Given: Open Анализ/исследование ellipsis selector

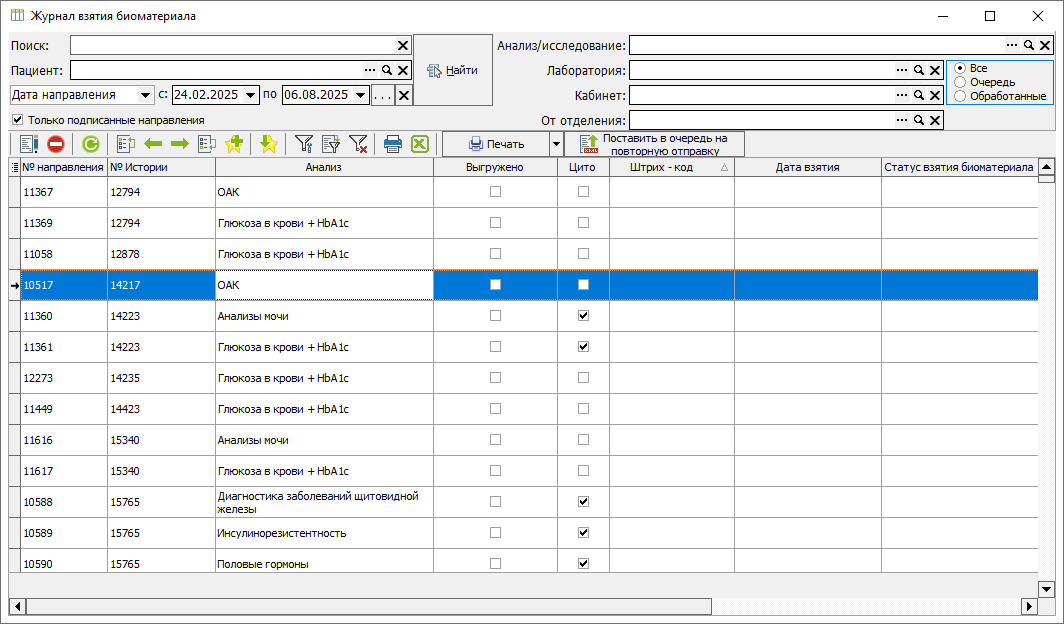Looking at the screenshot, I should (x=1012, y=45).
